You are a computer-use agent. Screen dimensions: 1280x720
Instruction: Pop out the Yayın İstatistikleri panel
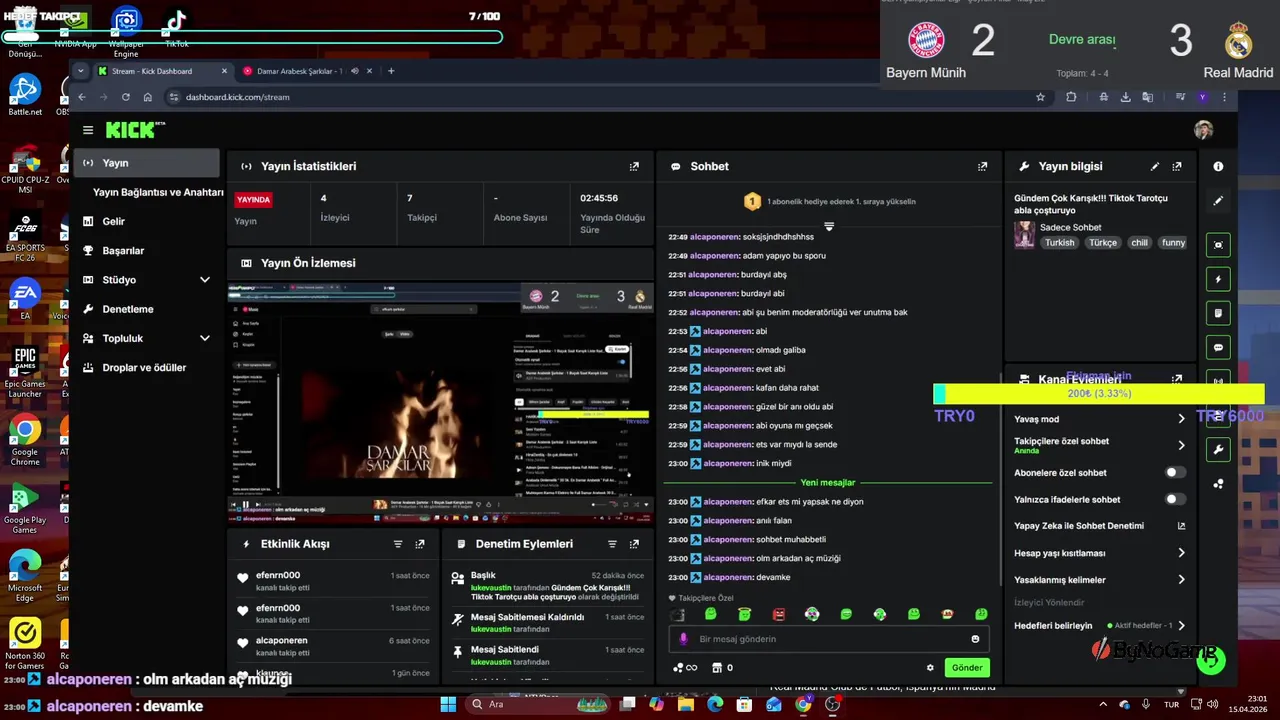click(634, 167)
